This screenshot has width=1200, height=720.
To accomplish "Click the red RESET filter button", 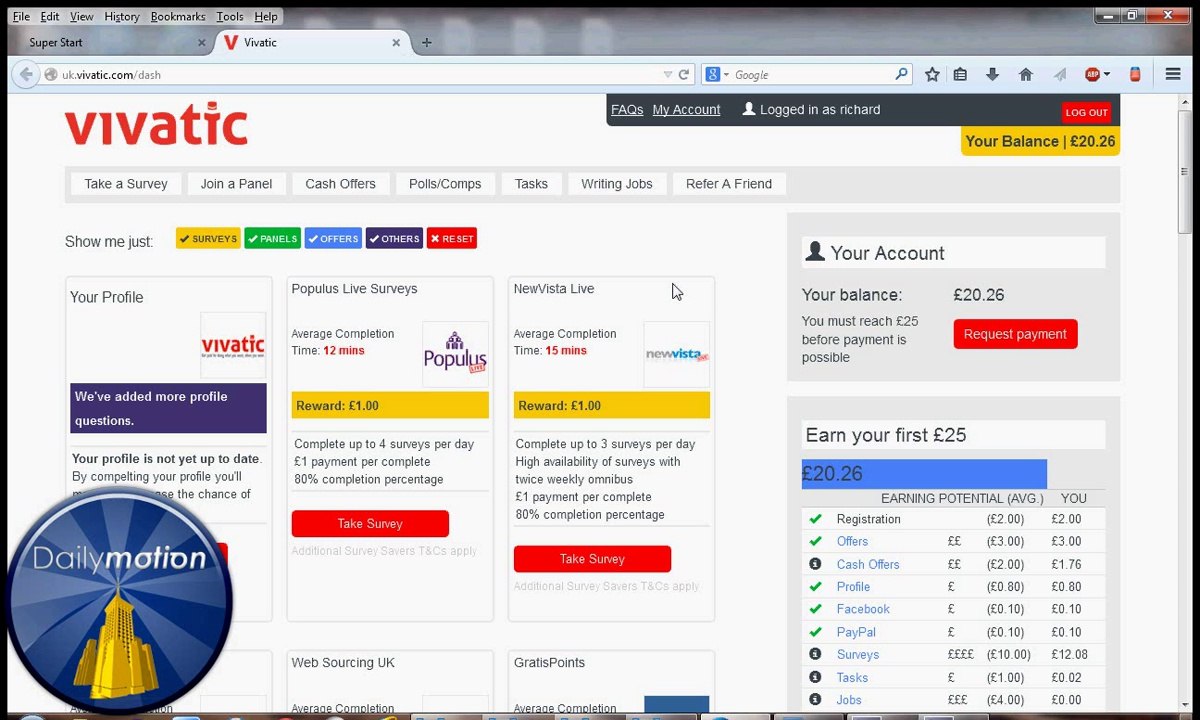I will [x=452, y=239].
